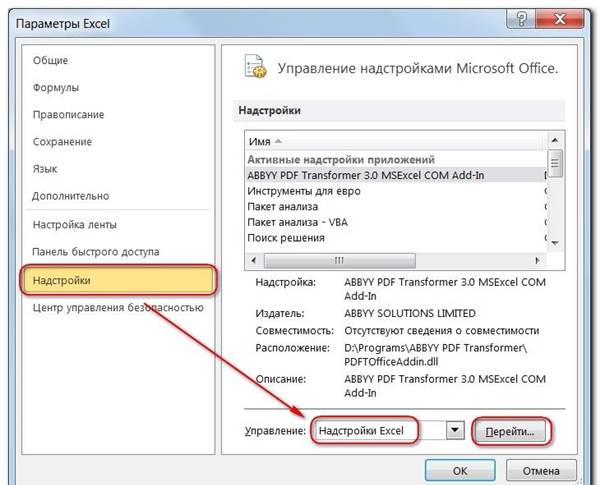
Task: Select Пакет анализа add-in row
Action: coord(396,207)
